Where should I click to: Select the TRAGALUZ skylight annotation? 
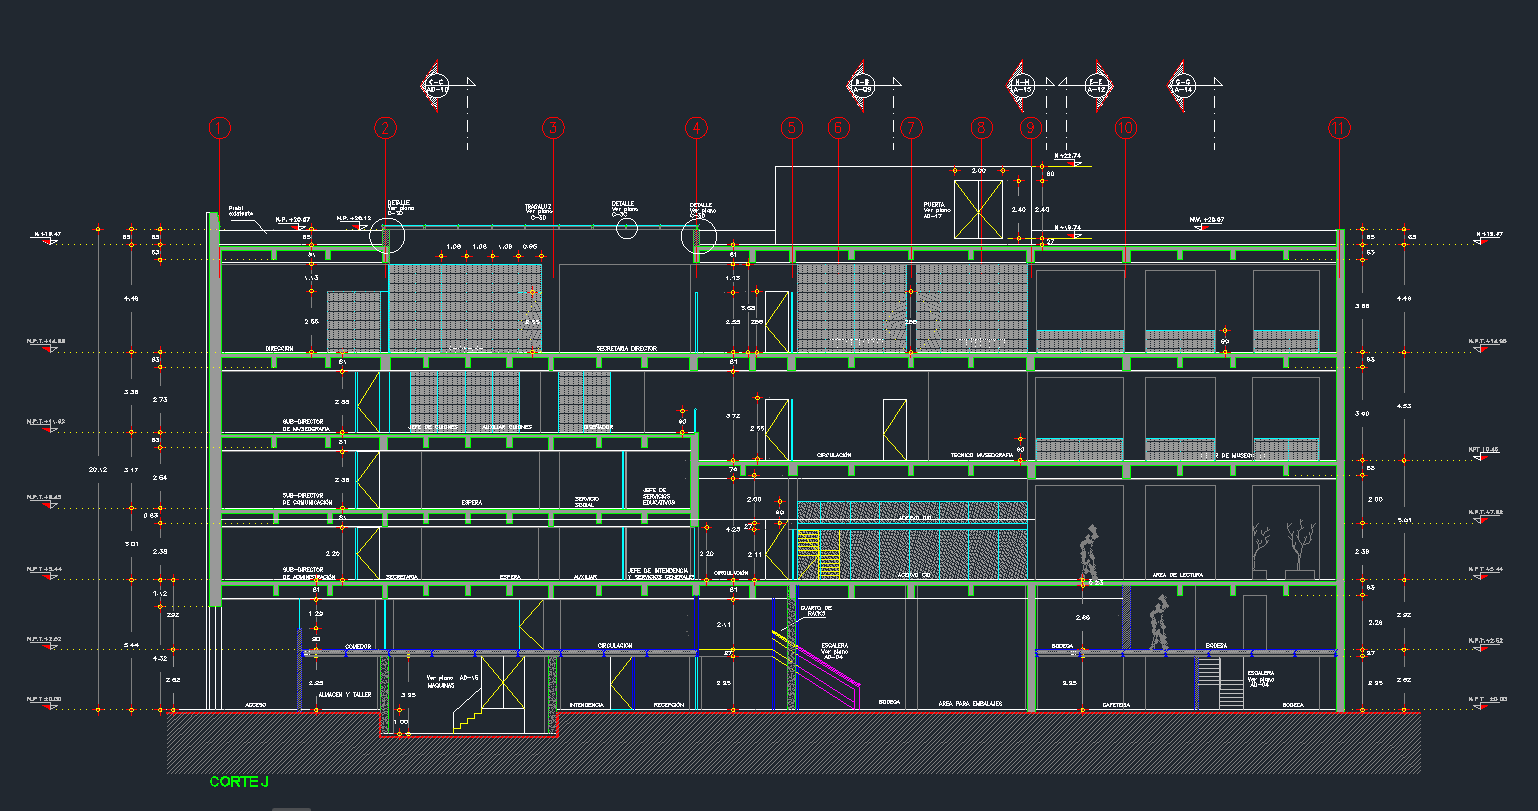coord(538,210)
